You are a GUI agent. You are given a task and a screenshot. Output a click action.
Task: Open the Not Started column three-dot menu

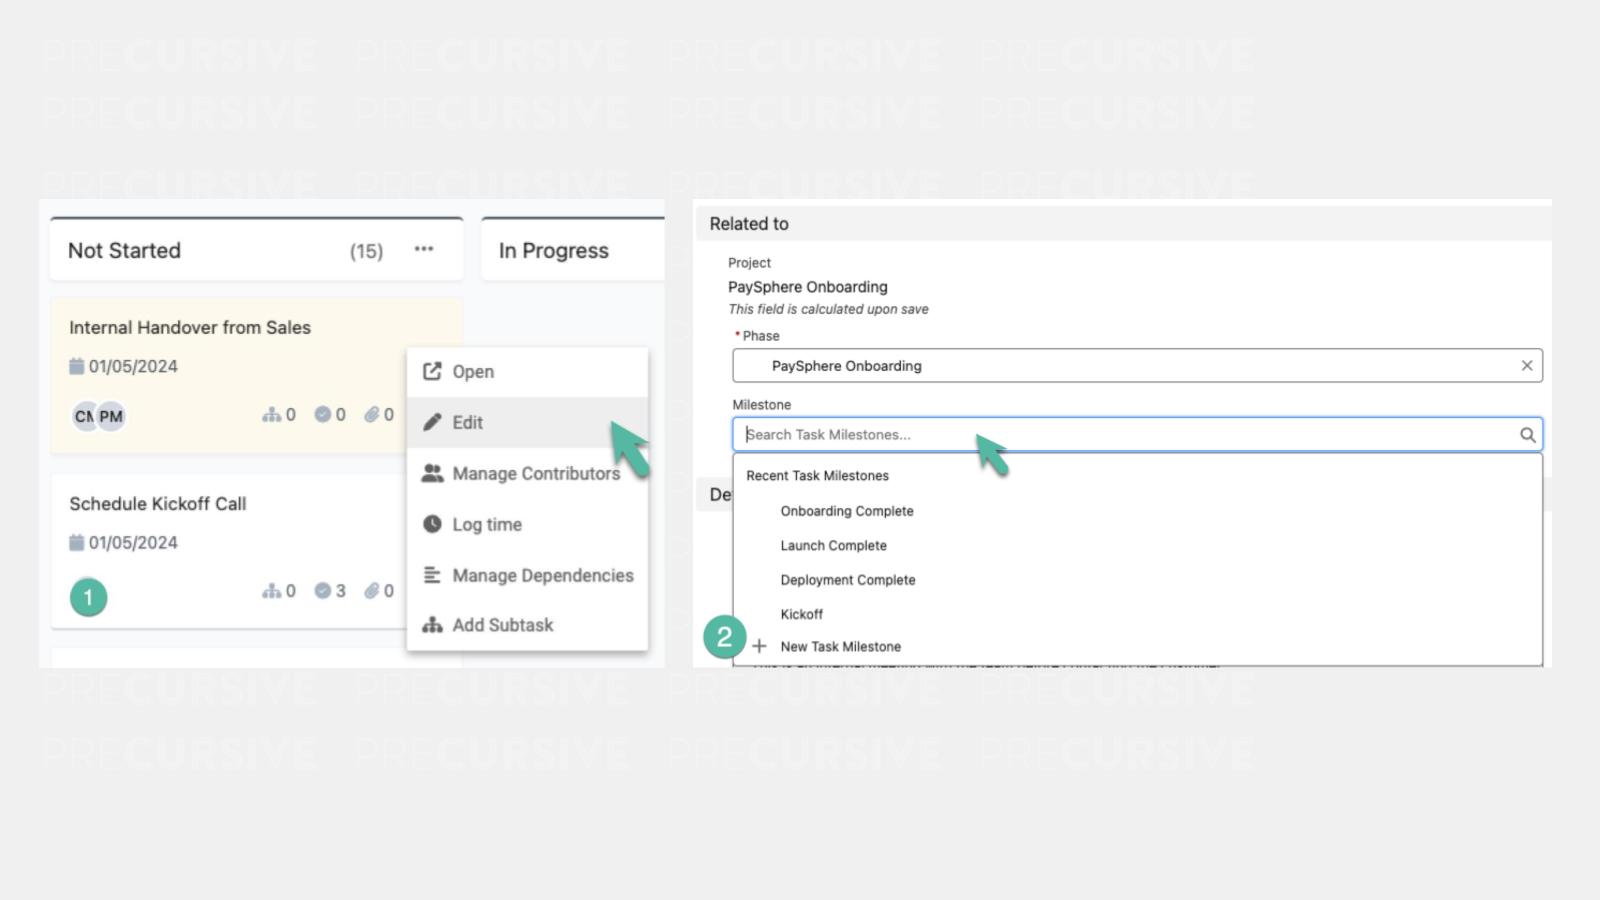(x=424, y=249)
